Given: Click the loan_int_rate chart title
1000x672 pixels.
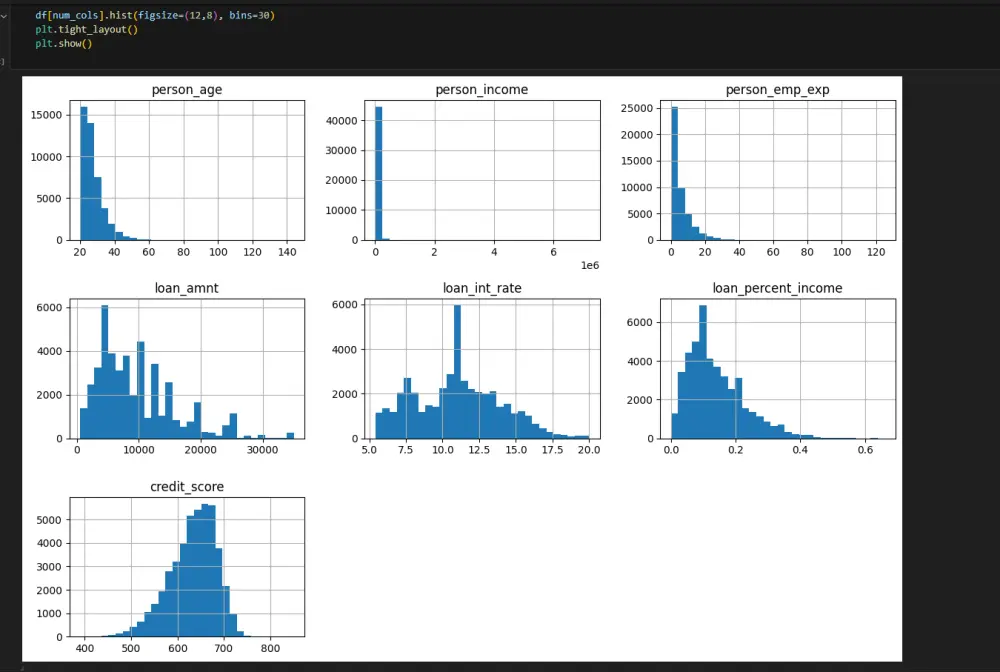Looking at the screenshot, I should pos(482,288).
